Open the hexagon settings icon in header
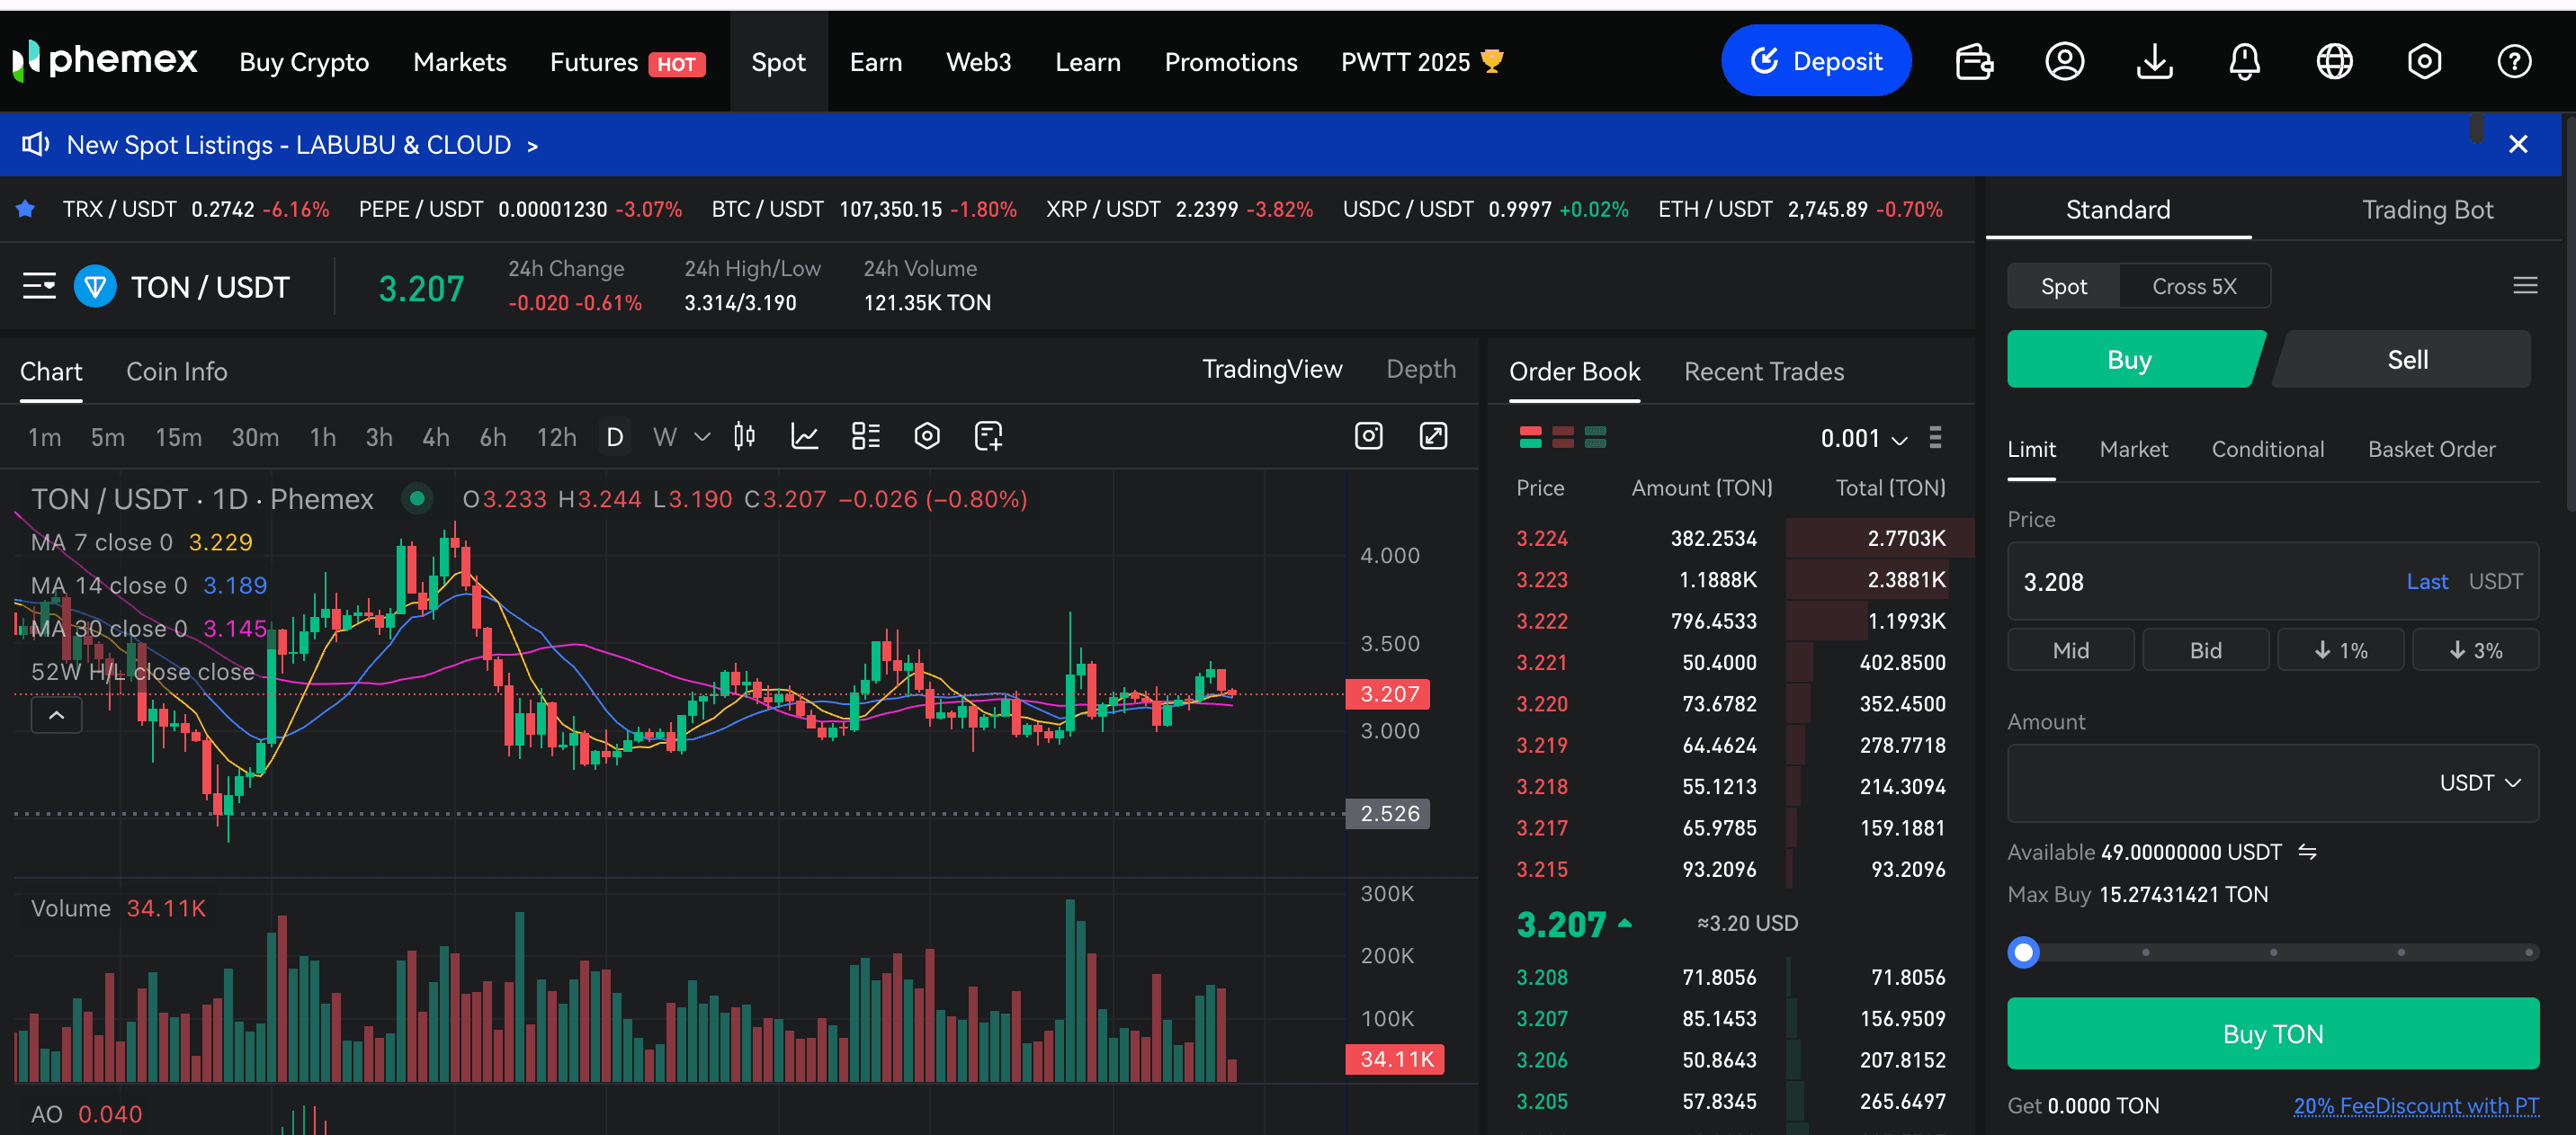2576x1135 pixels. (x=2424, y=62)
